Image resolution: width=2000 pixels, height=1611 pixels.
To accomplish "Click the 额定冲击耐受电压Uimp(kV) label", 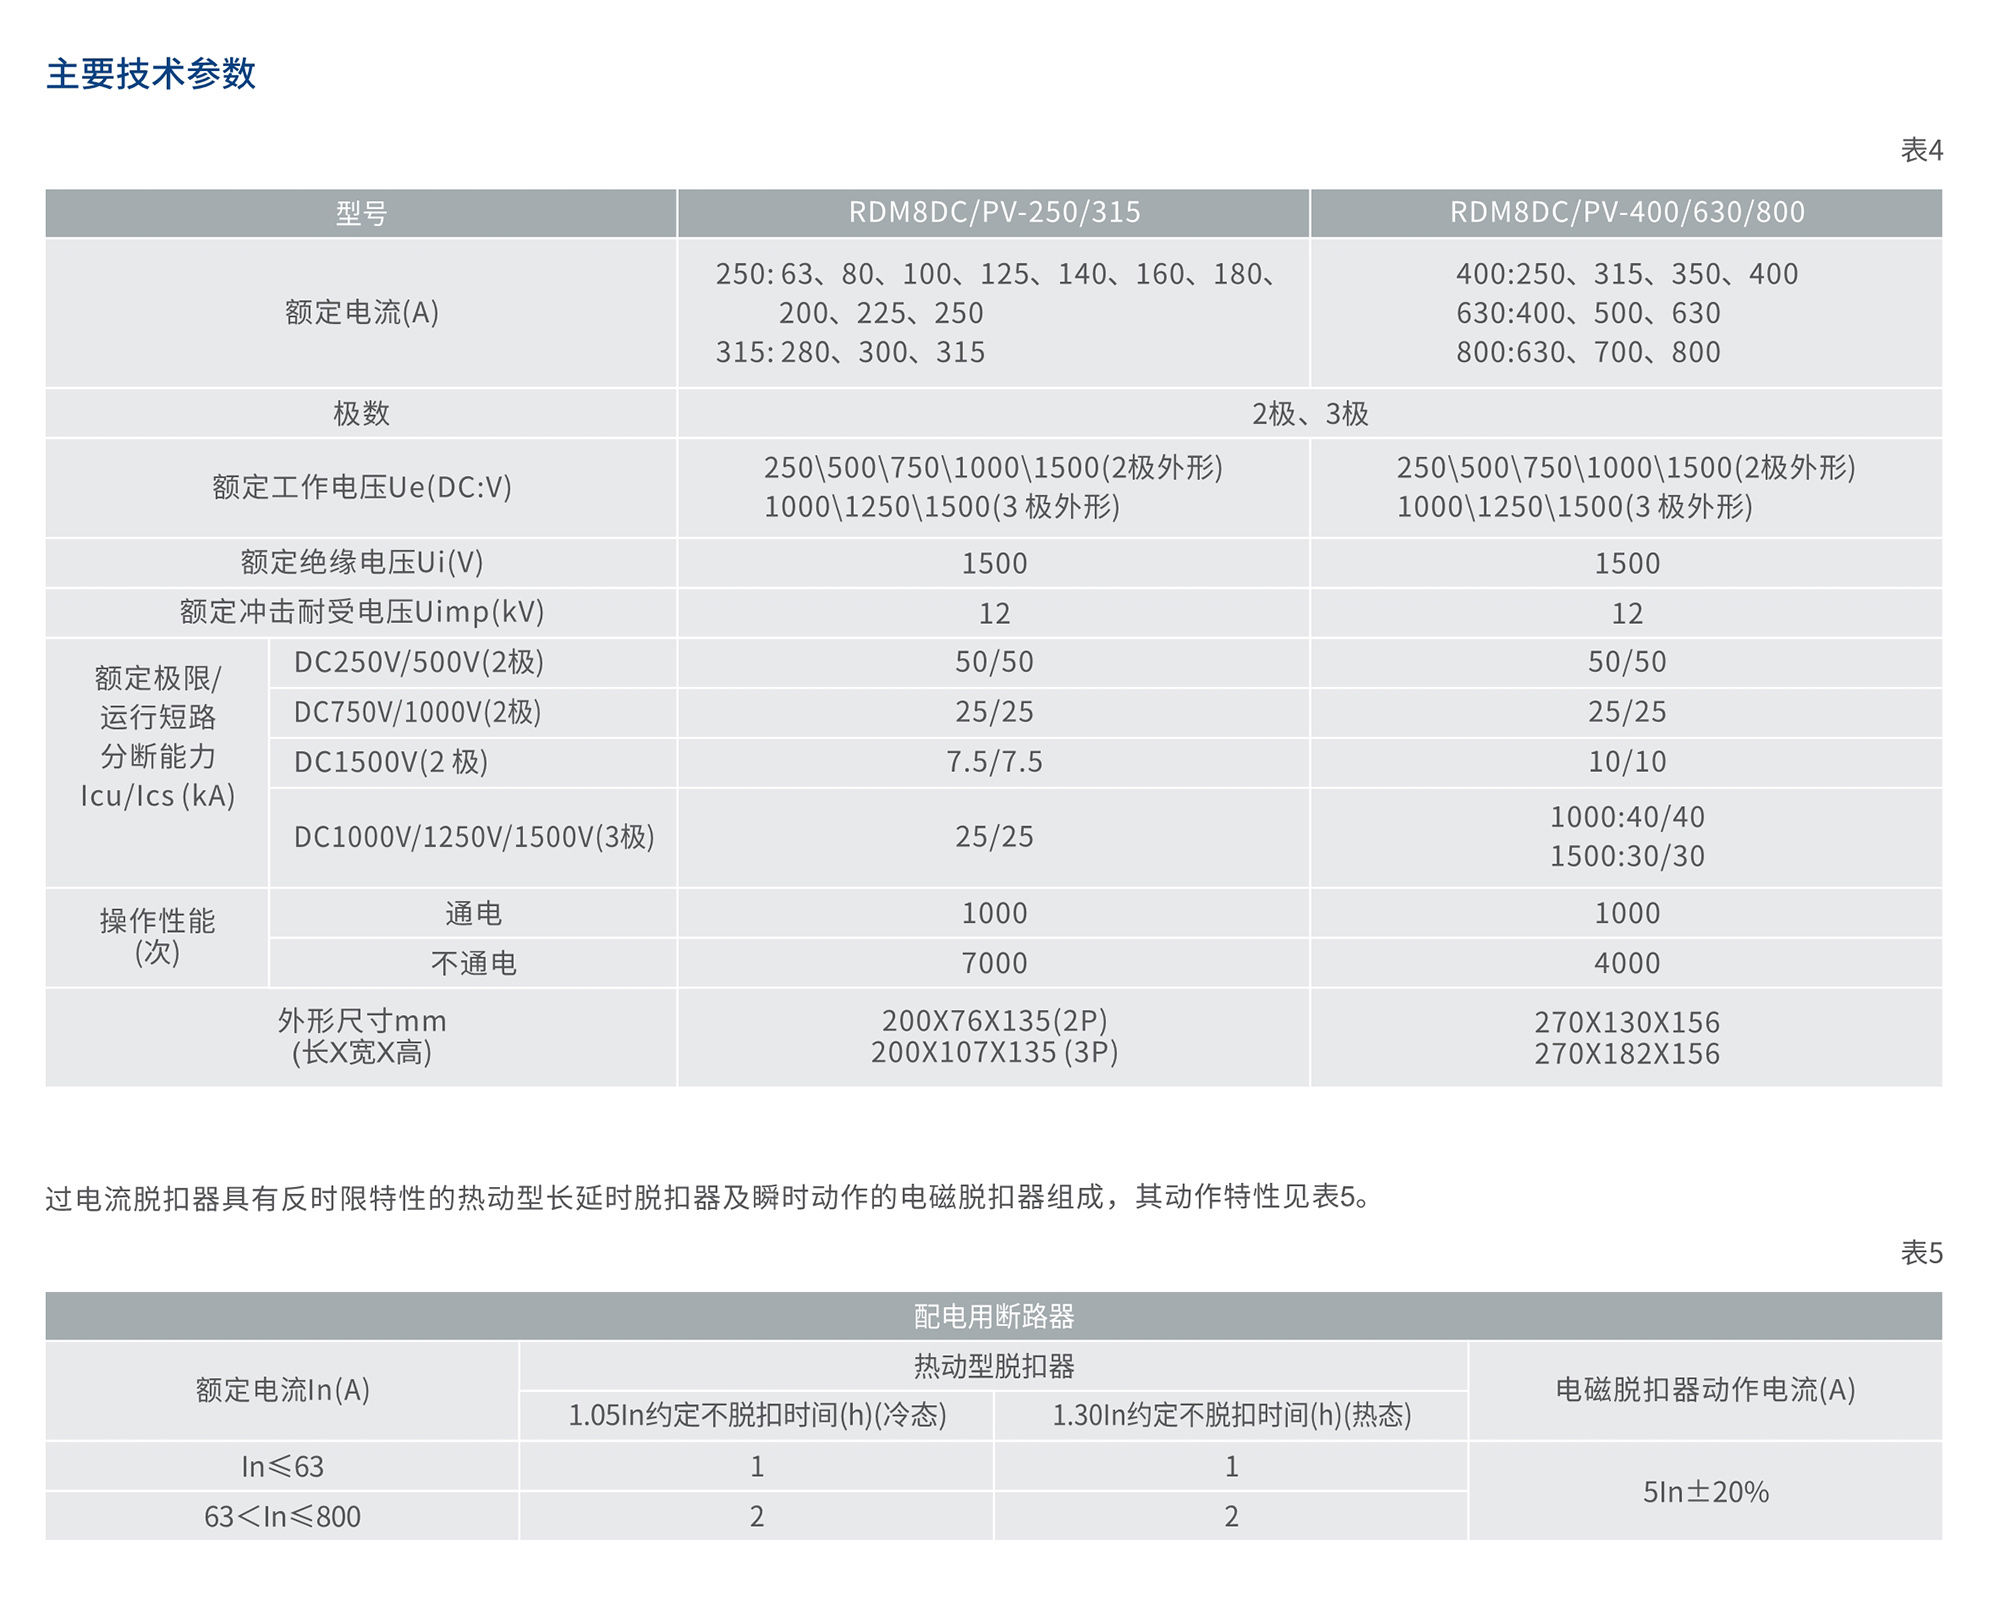I will 360,613.
